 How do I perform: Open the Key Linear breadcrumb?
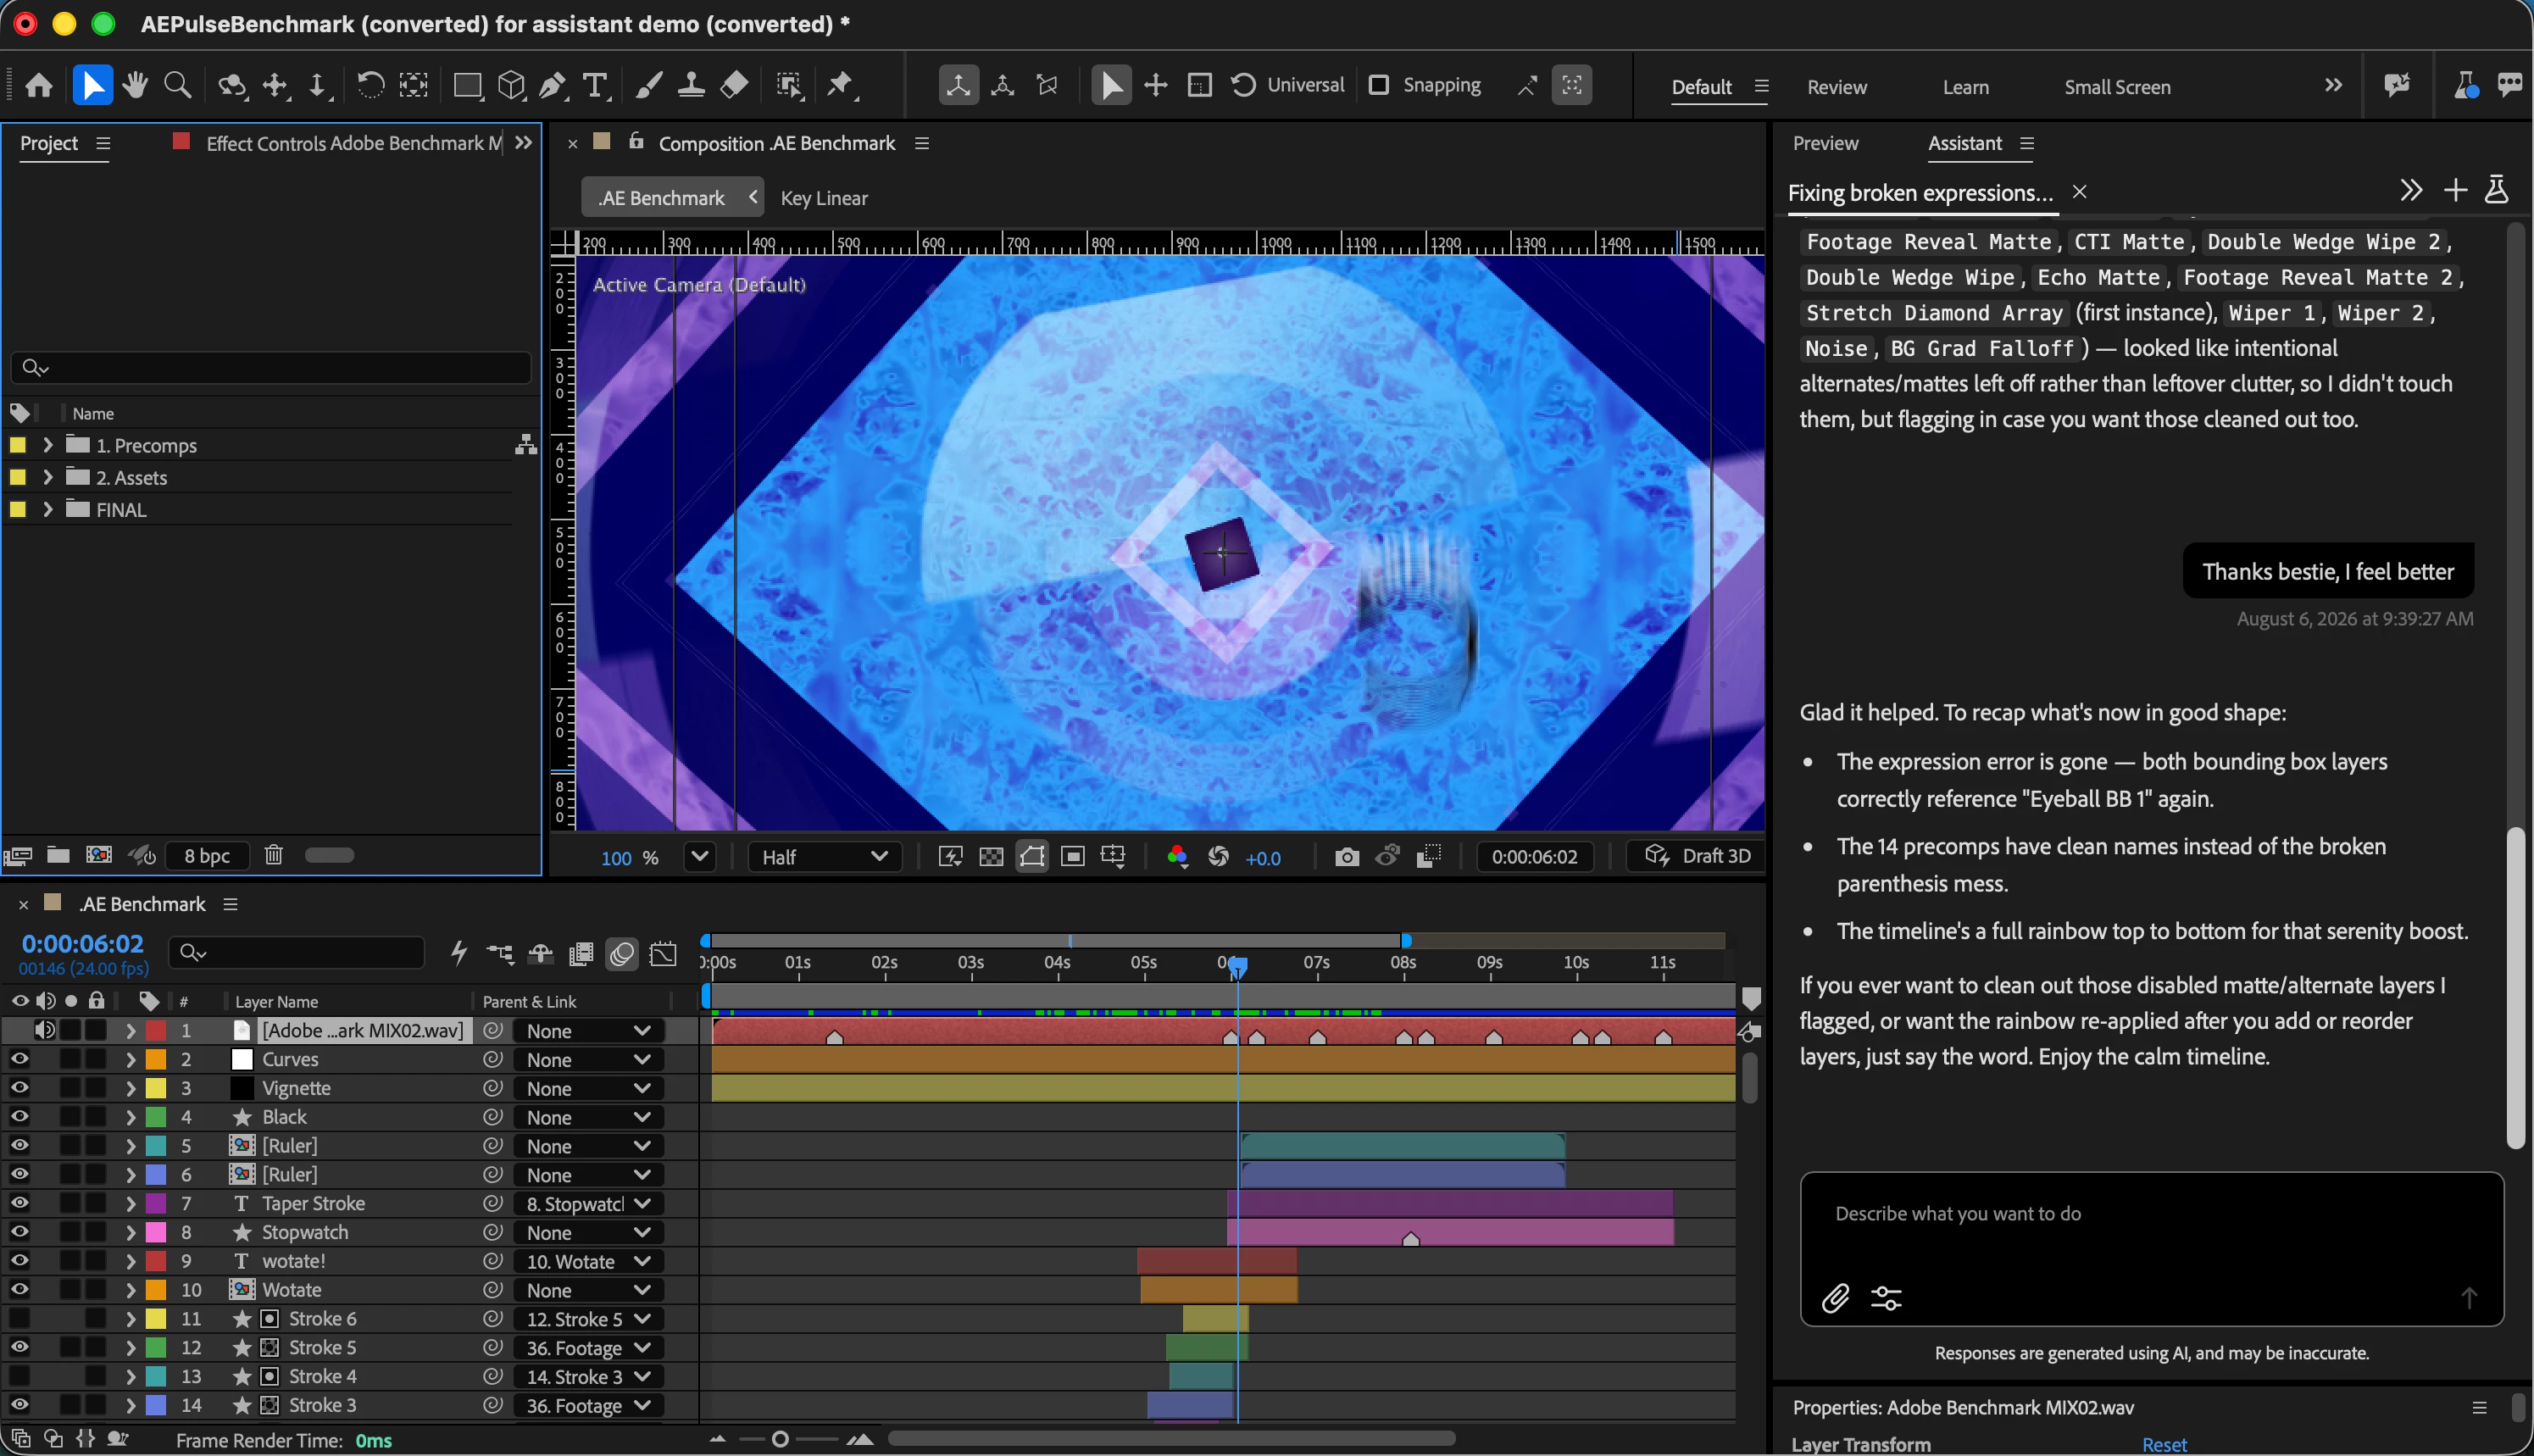coord(823,198)
